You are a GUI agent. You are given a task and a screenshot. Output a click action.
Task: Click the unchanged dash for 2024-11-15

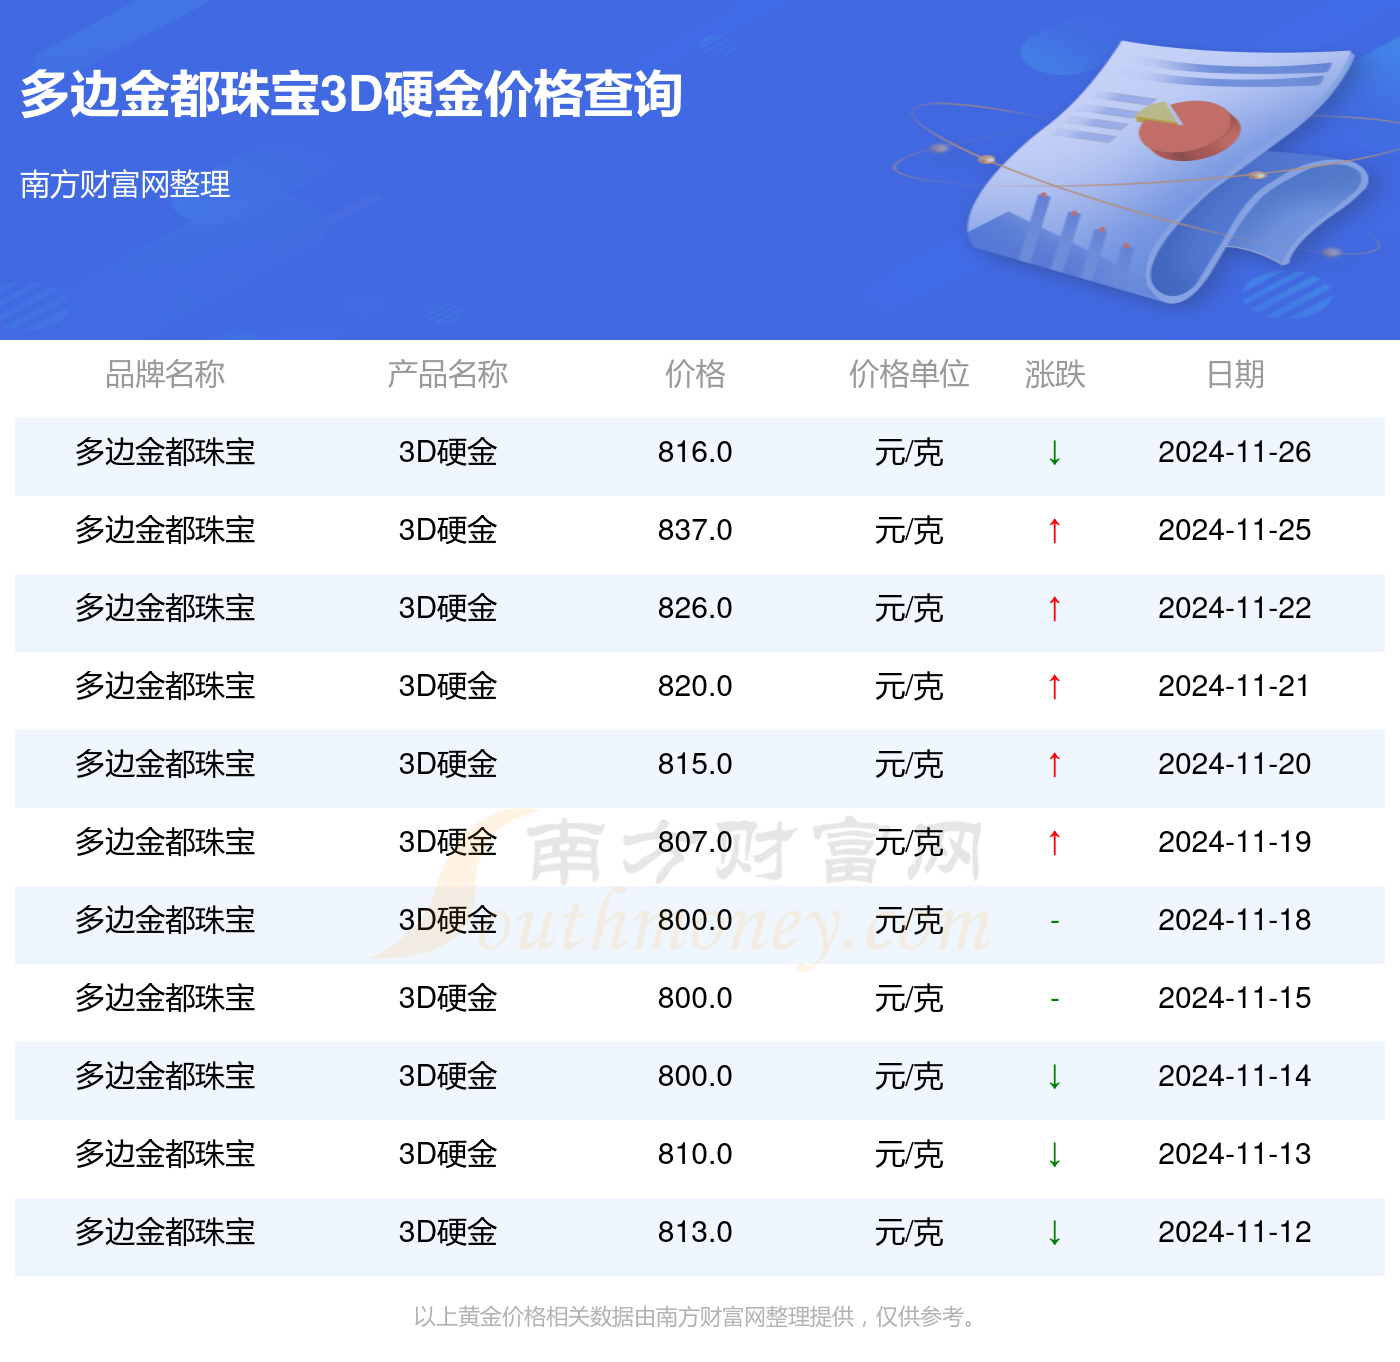[1054, 999]
